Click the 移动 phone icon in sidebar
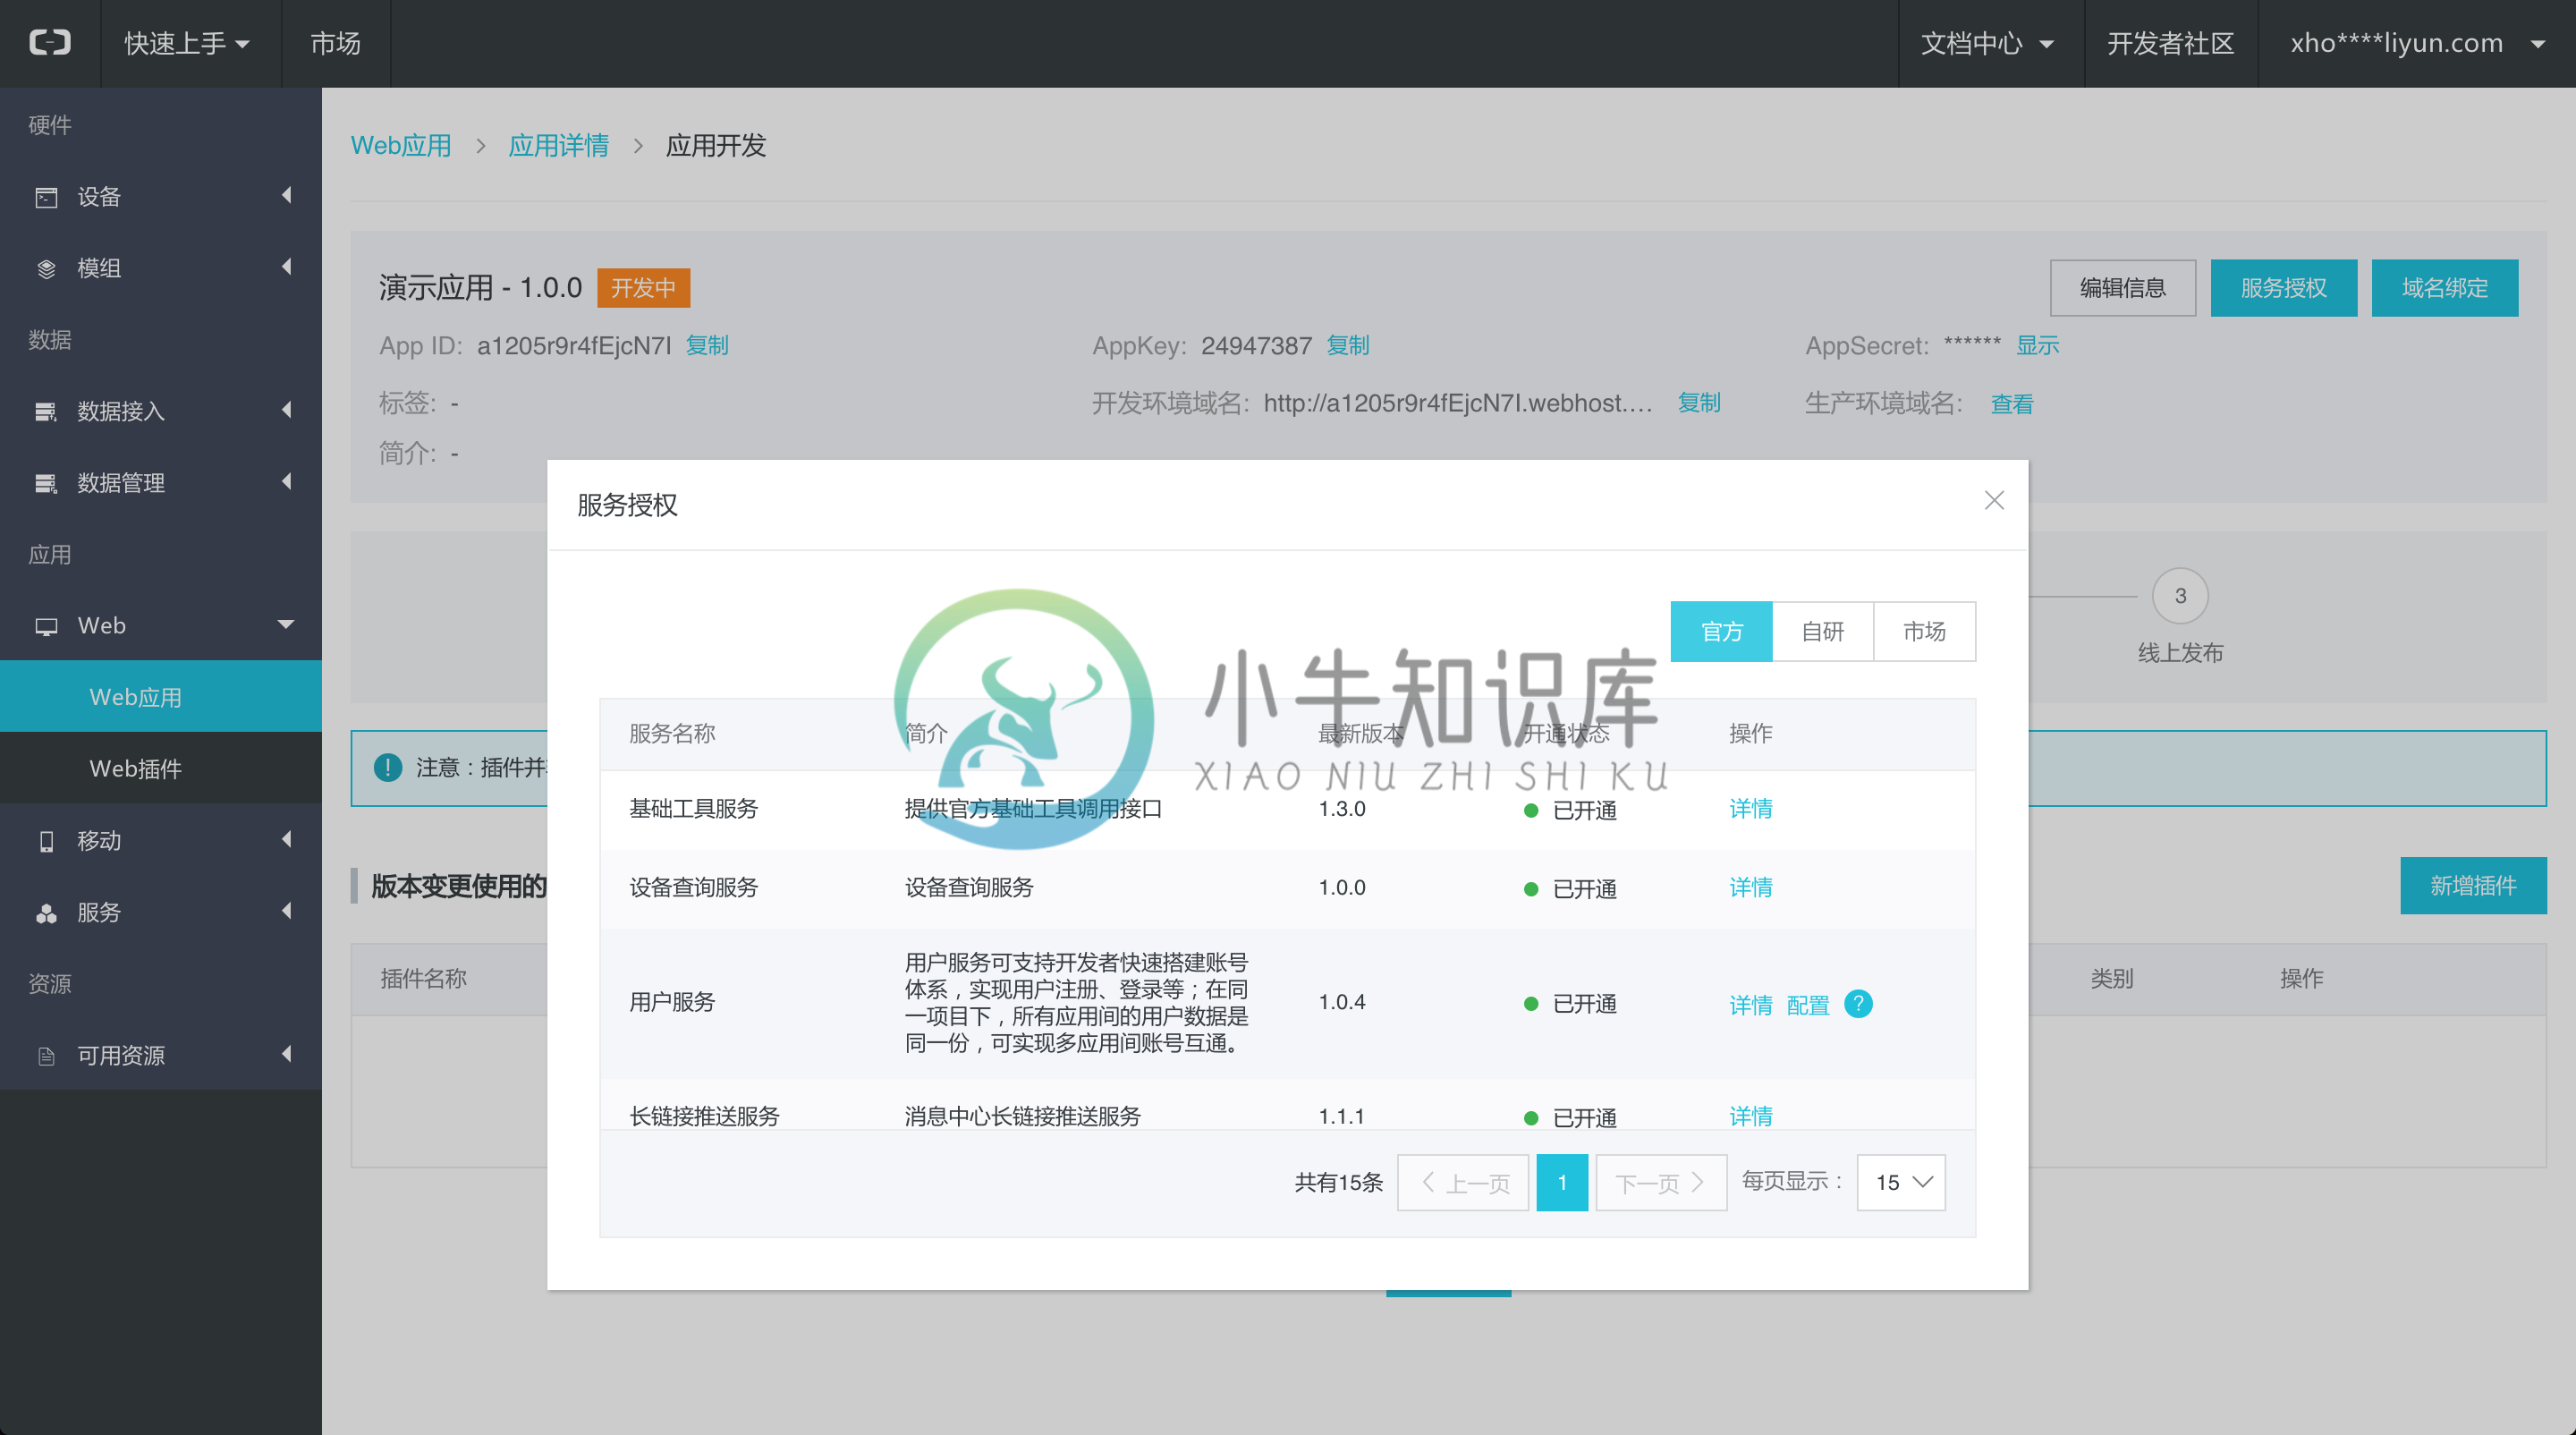This screenshot has height=1435, width=2576. 46,842
